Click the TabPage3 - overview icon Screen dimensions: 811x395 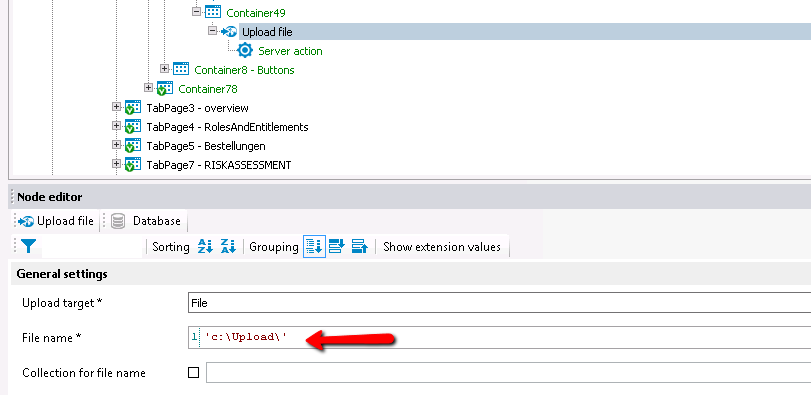133,108
